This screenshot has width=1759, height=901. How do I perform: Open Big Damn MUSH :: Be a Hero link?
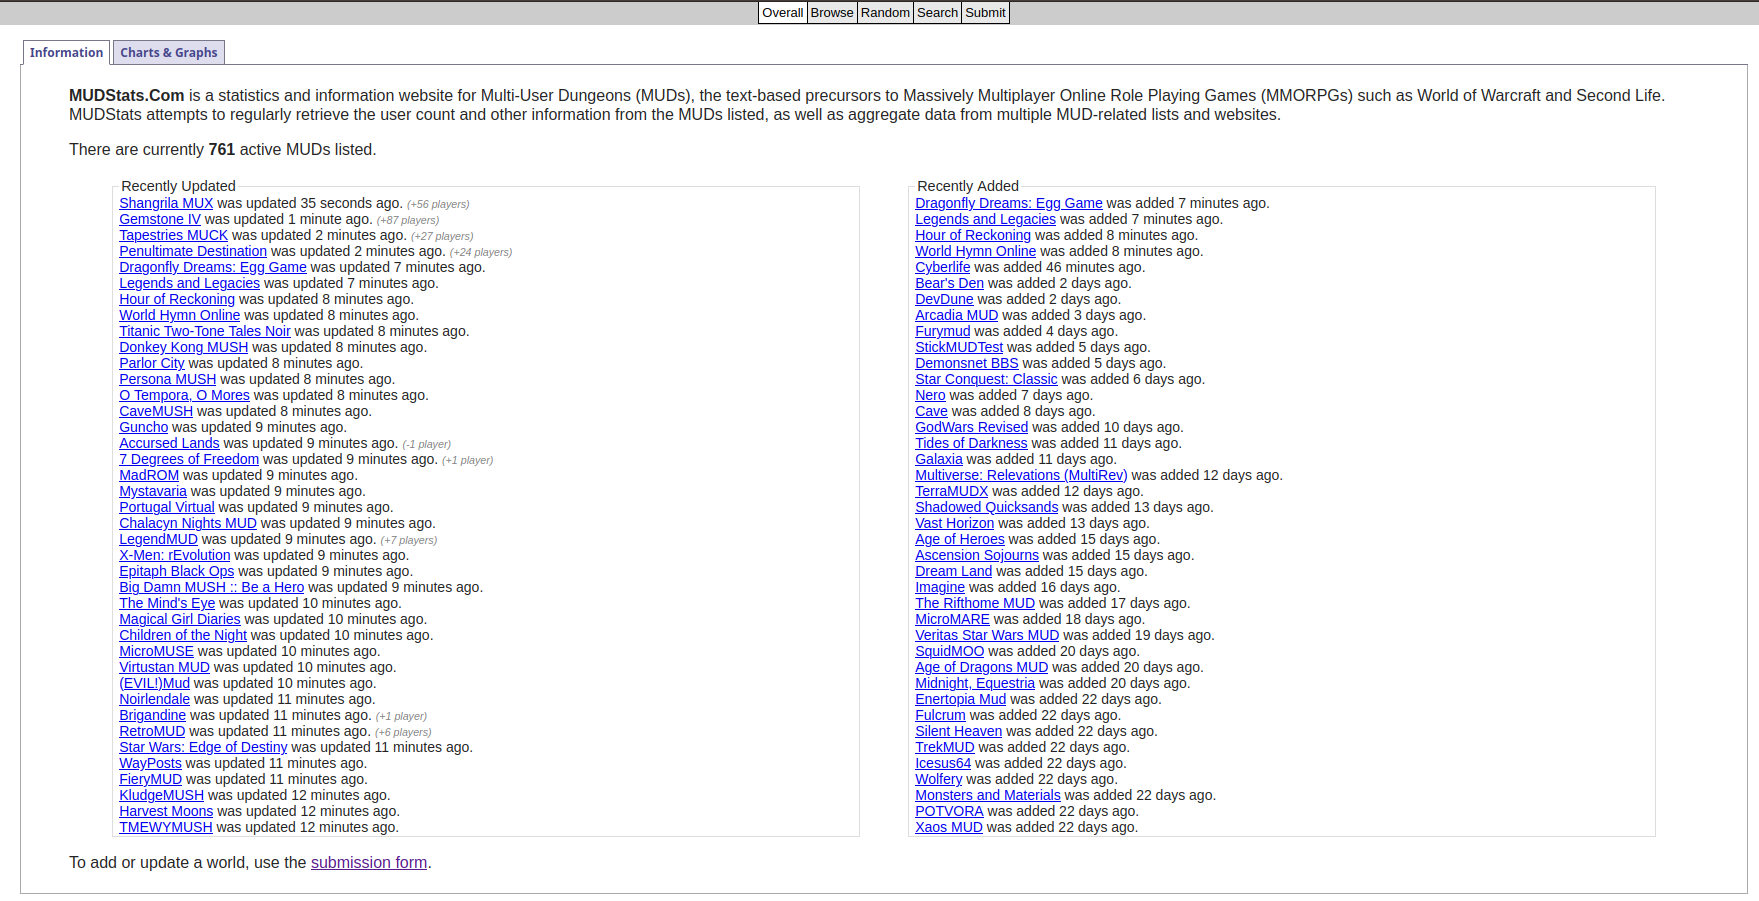click(x=211, y=587)
